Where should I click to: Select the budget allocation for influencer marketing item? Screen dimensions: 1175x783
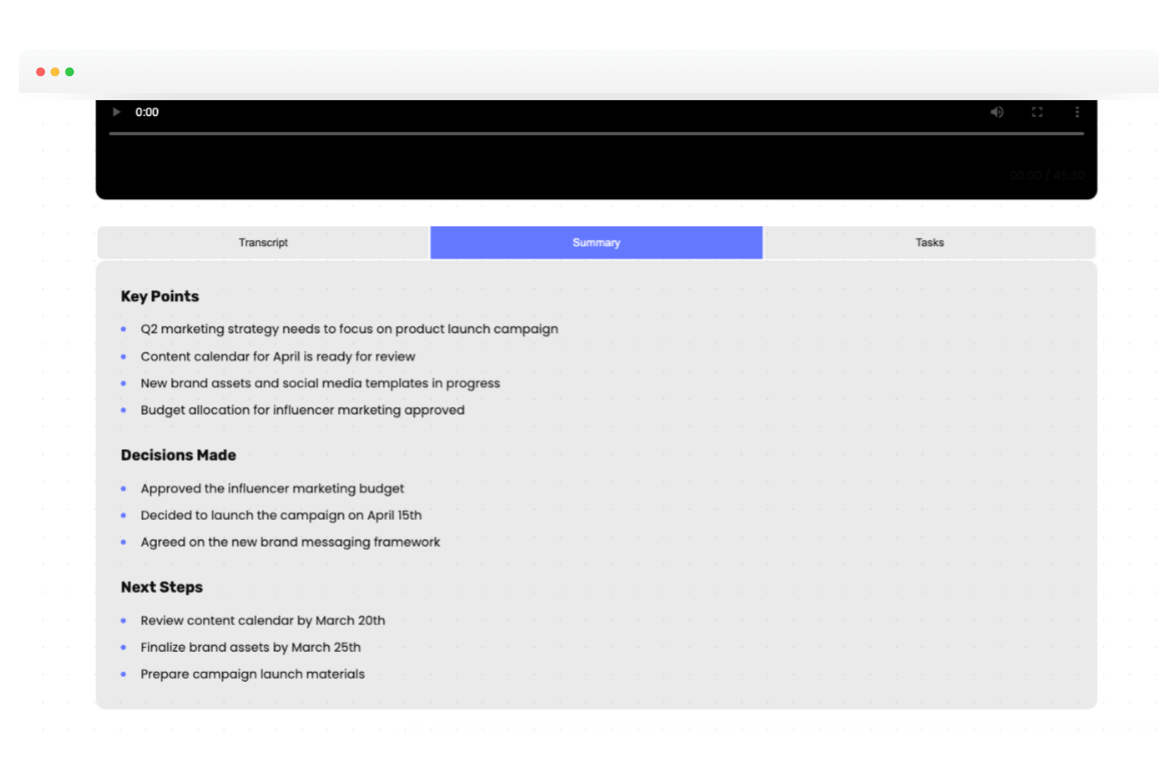[x=302, y=410]
